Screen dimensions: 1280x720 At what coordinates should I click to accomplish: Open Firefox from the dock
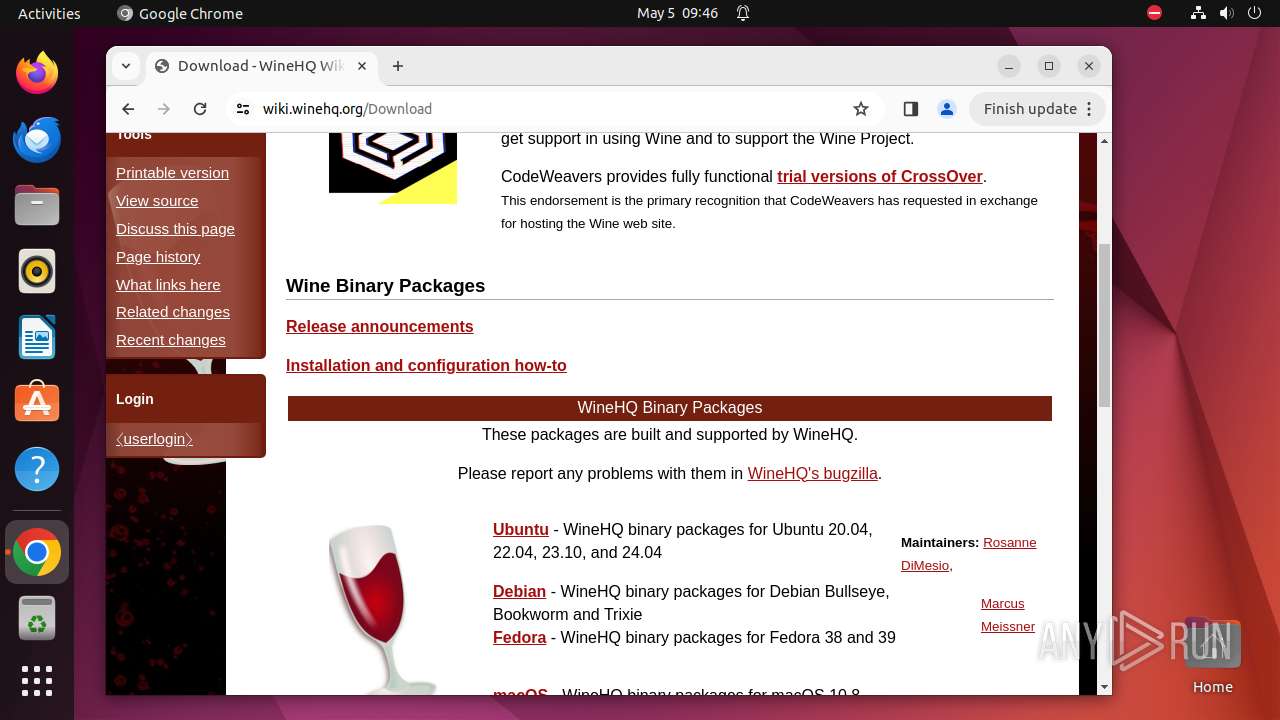click(37, 73)
